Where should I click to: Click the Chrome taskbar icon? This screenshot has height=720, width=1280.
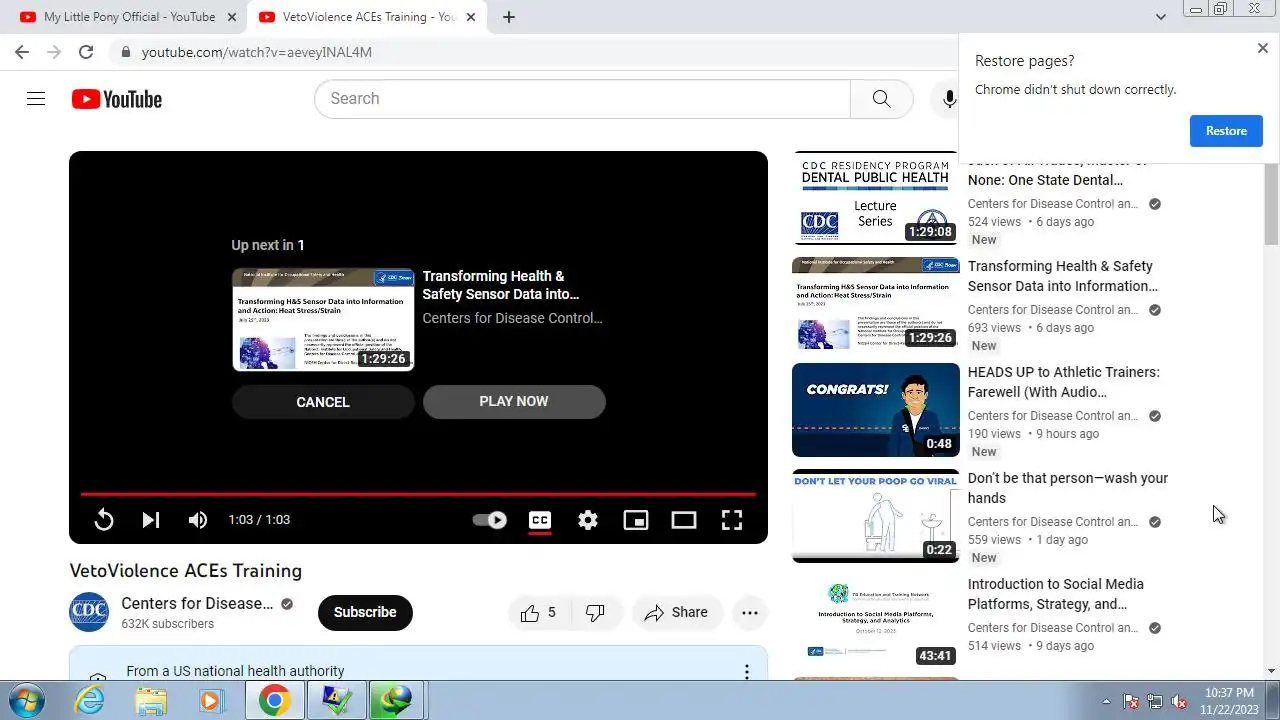pos(274,700)
